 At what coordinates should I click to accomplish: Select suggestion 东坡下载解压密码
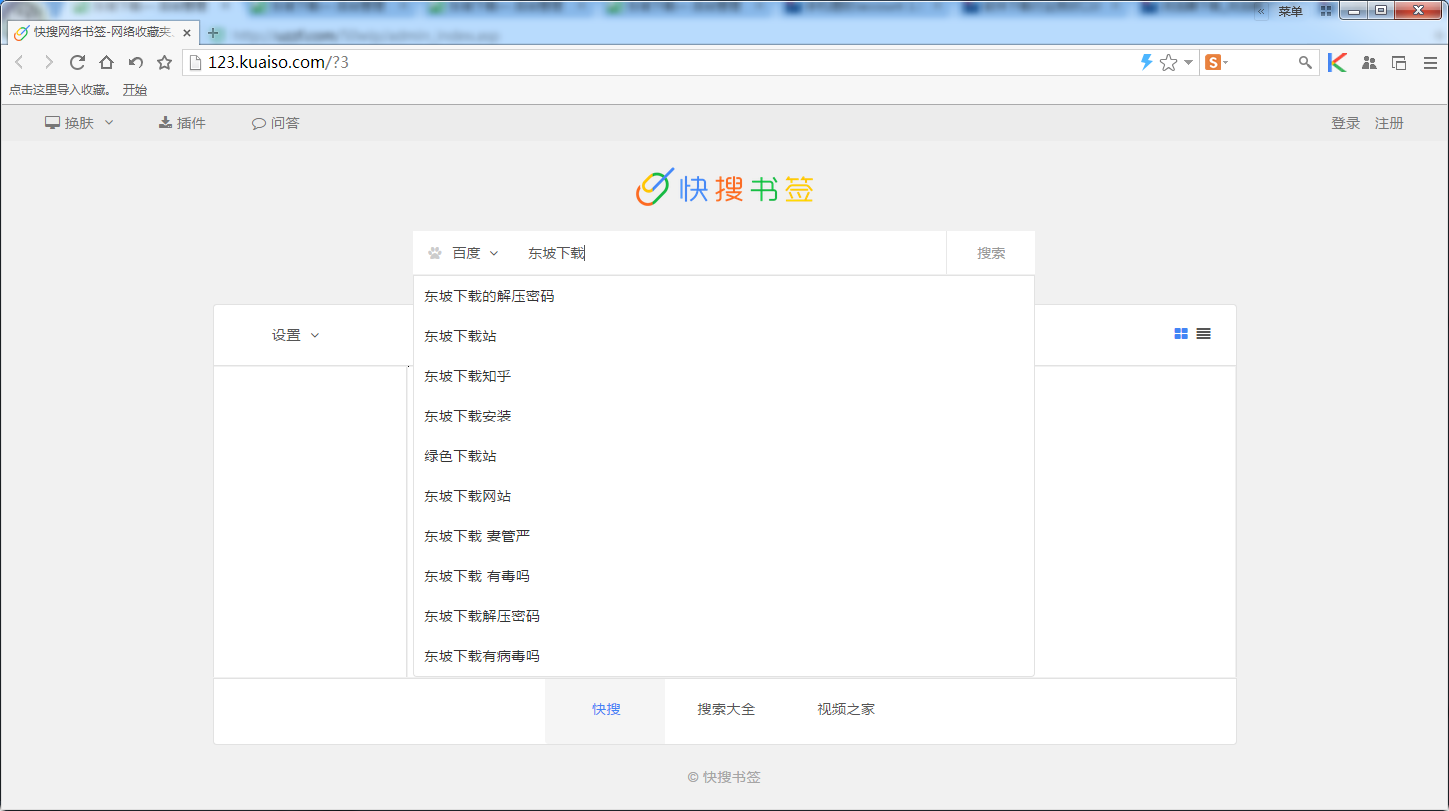pyautogui.click(x=724, y=616)
